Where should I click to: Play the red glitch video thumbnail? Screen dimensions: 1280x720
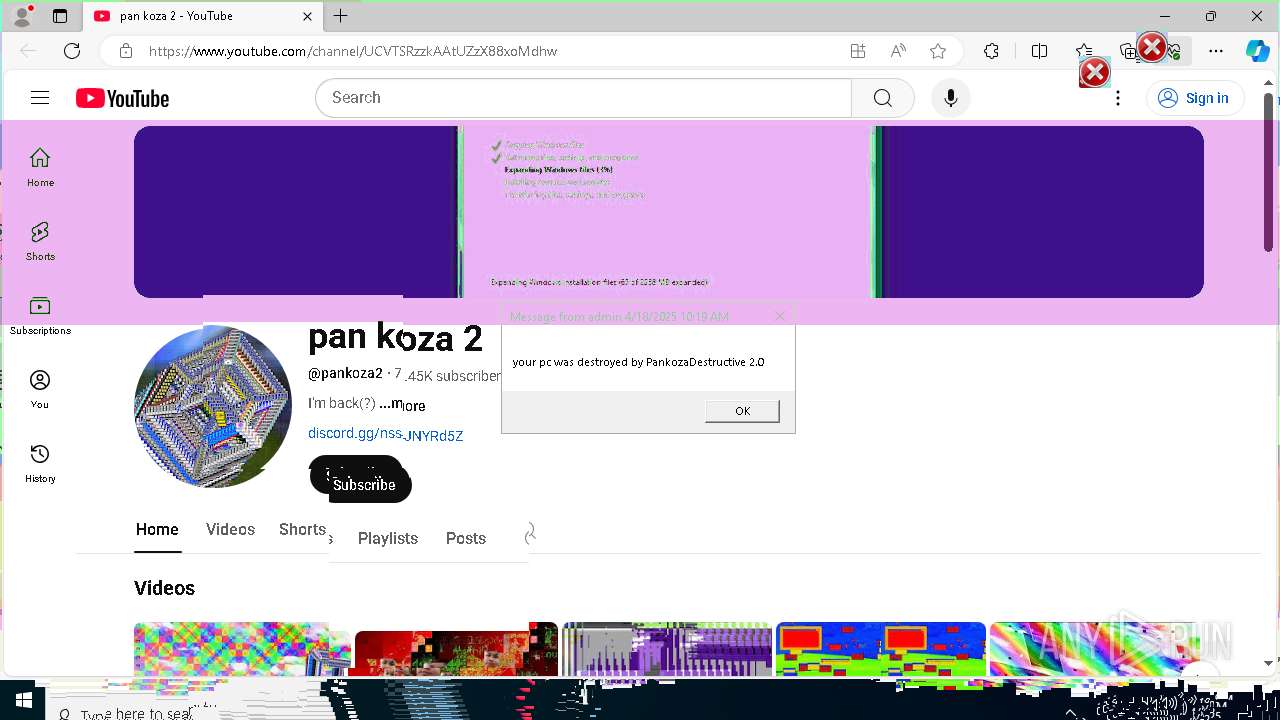point(456,649)
